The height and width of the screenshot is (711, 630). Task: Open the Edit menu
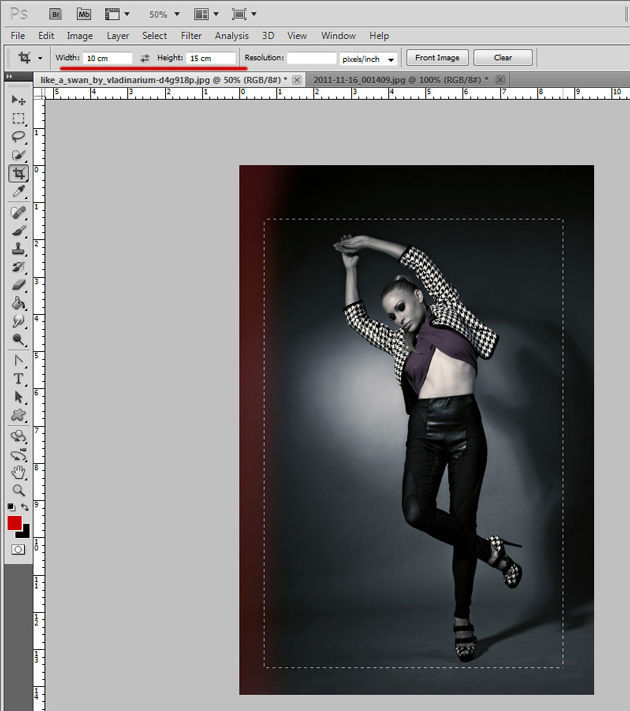(46, 35)
